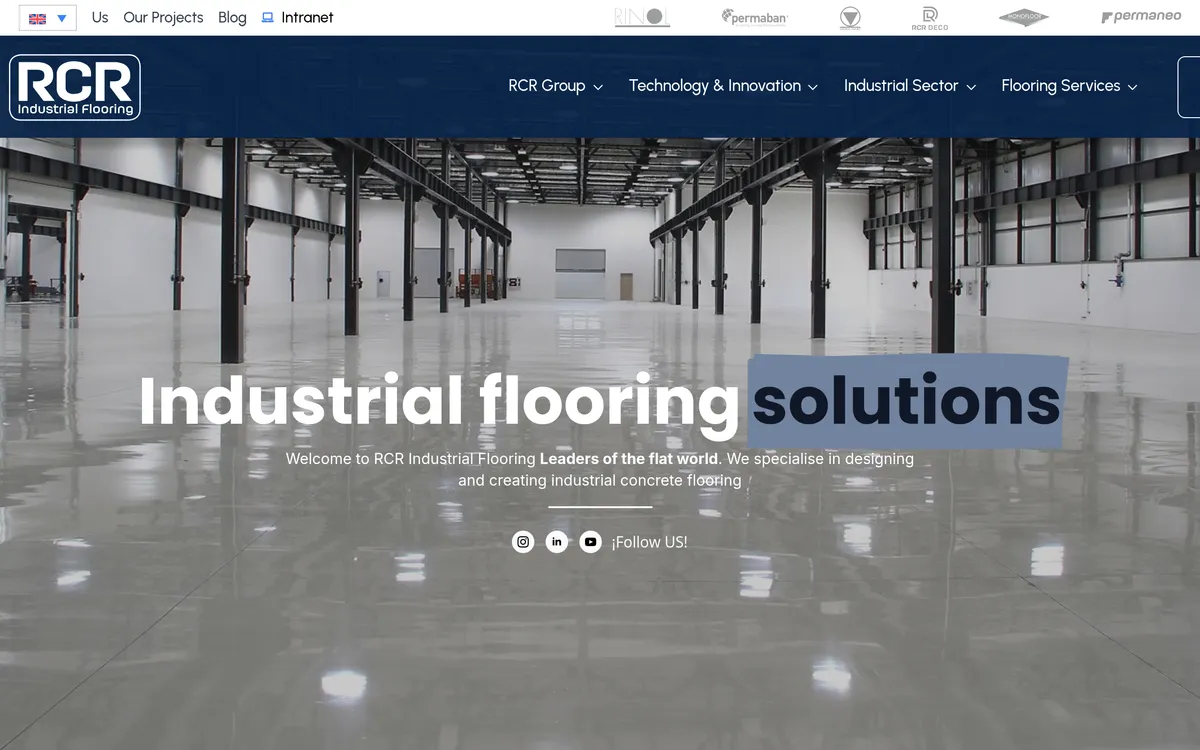
Task: Visit Our Projects link
Action: pos(163,17)
